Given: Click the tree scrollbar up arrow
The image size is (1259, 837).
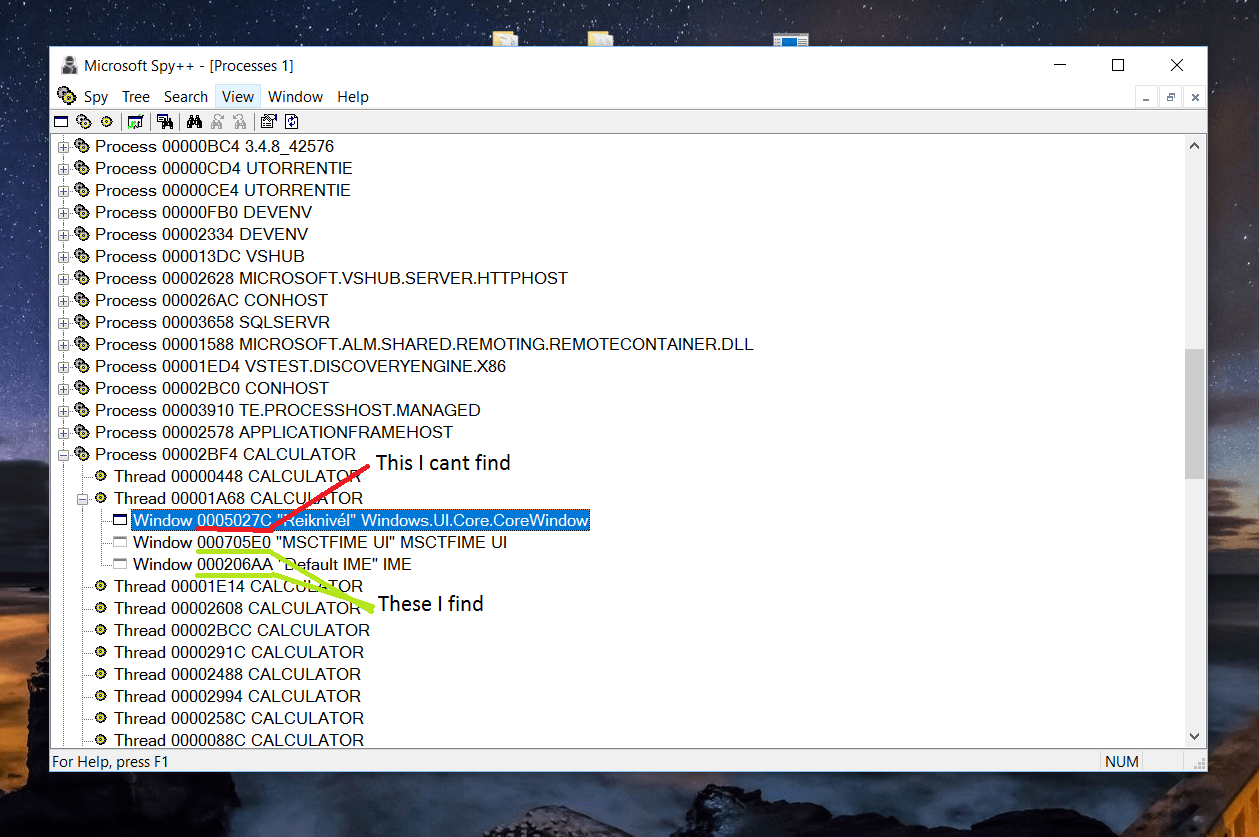Looking at the screenshot, I should (1194, 145).
